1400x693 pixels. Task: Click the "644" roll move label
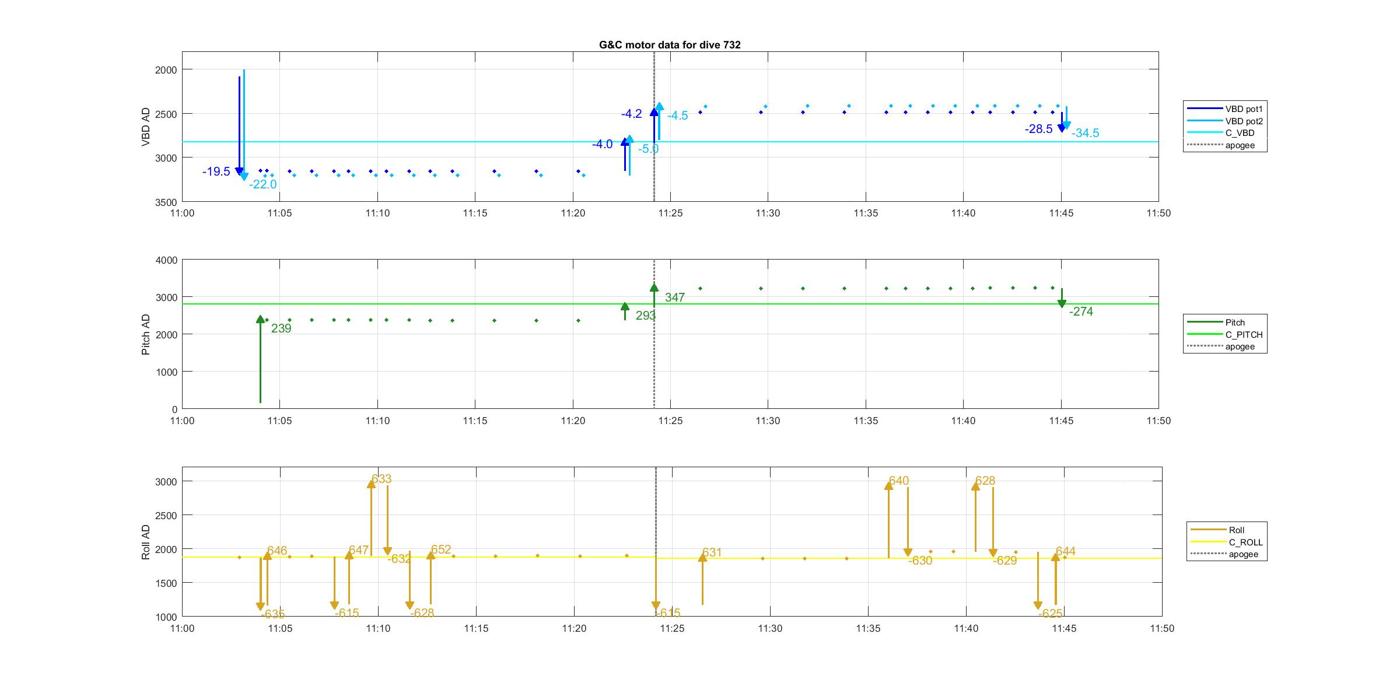pyautogui.click(x=1066, y=552)
